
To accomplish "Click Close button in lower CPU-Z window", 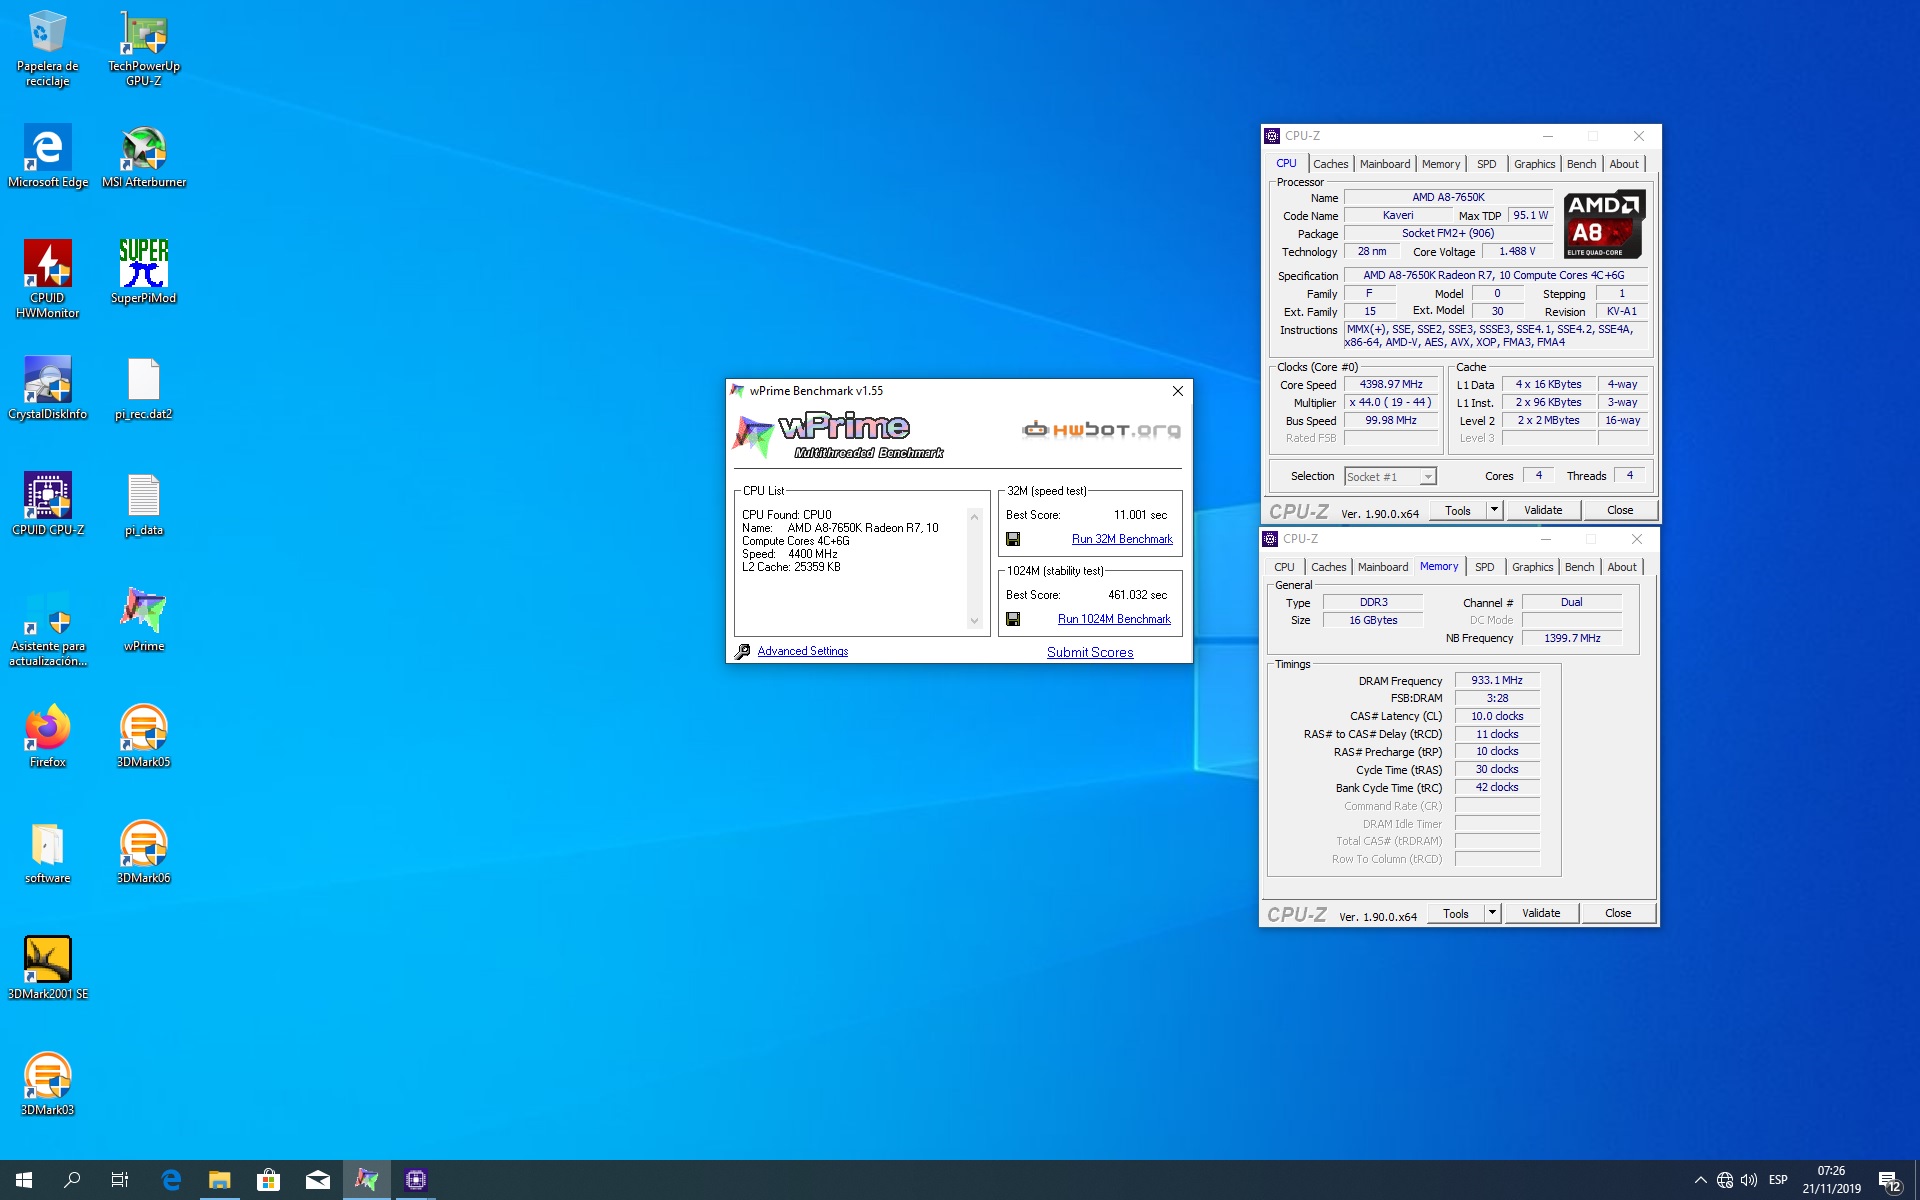I will pyautogui.click(x=1618, y=913).
